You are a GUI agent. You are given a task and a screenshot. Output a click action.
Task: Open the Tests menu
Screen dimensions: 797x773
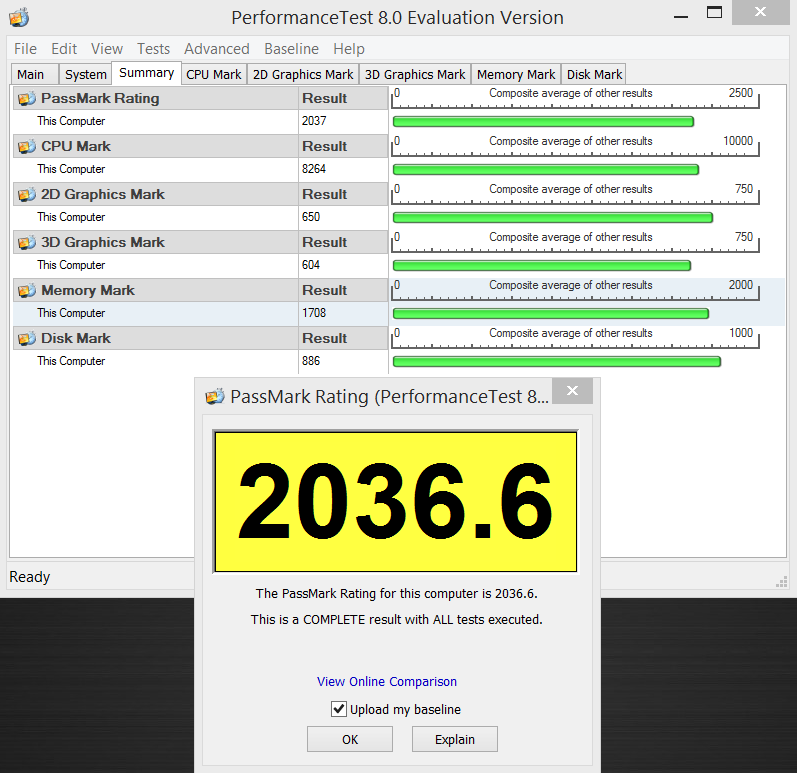coord(154,49)
